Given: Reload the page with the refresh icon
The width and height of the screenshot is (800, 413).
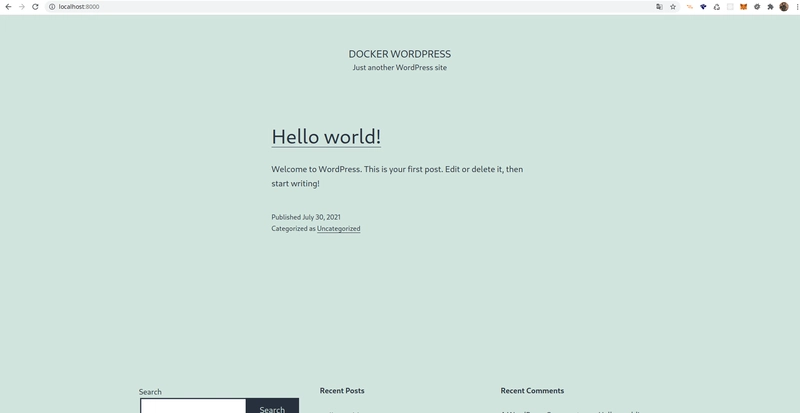Looking at the screenshot, I should coord(35,7).
